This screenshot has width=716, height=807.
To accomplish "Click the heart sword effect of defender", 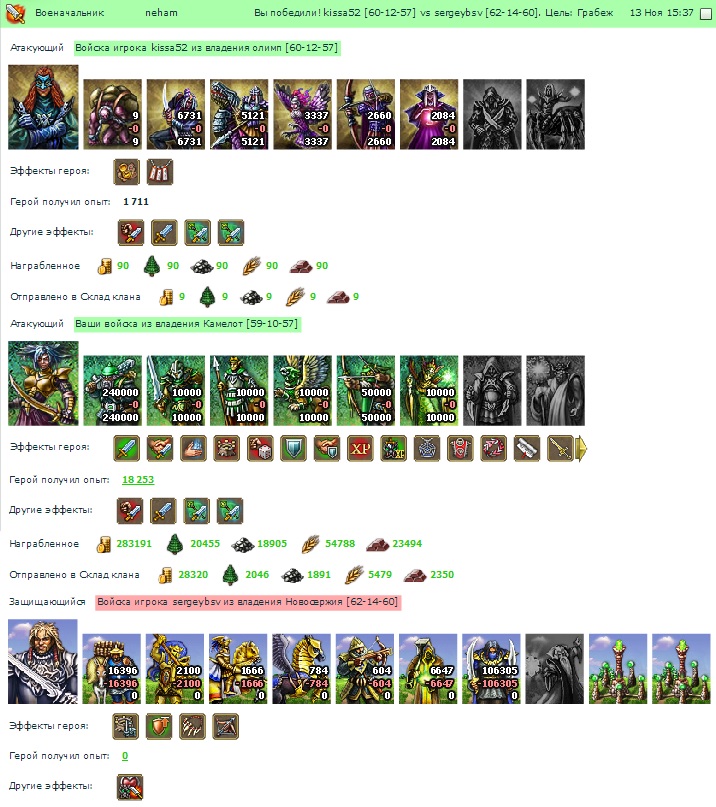I will pyautogui.click(x=130, y=787).
